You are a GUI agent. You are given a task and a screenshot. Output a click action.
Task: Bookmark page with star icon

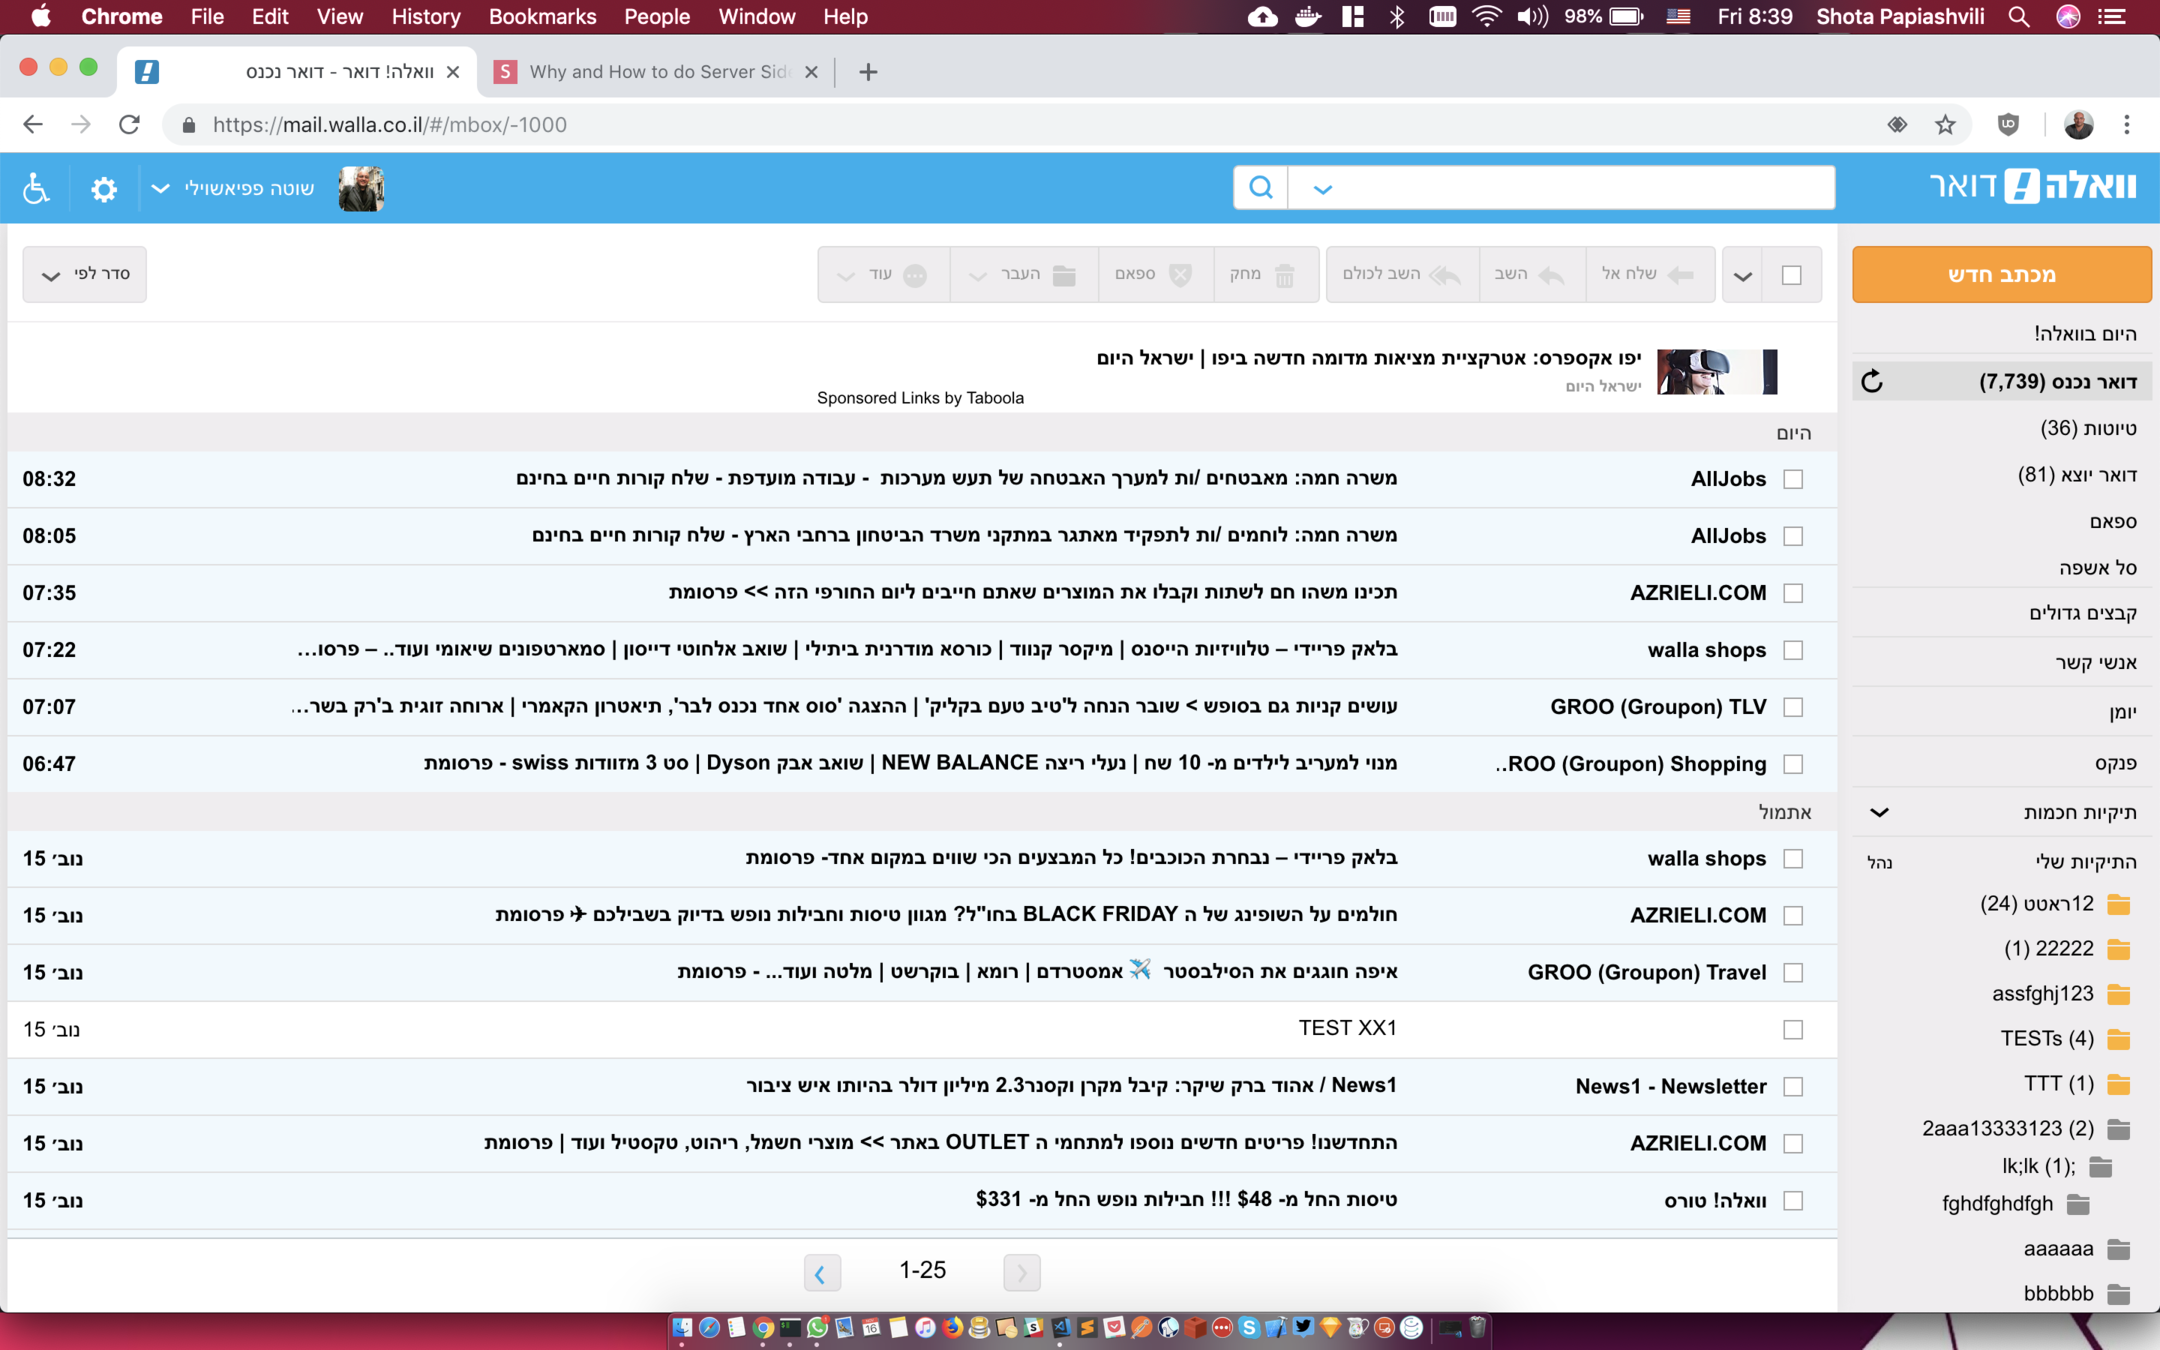[1945, 125]
